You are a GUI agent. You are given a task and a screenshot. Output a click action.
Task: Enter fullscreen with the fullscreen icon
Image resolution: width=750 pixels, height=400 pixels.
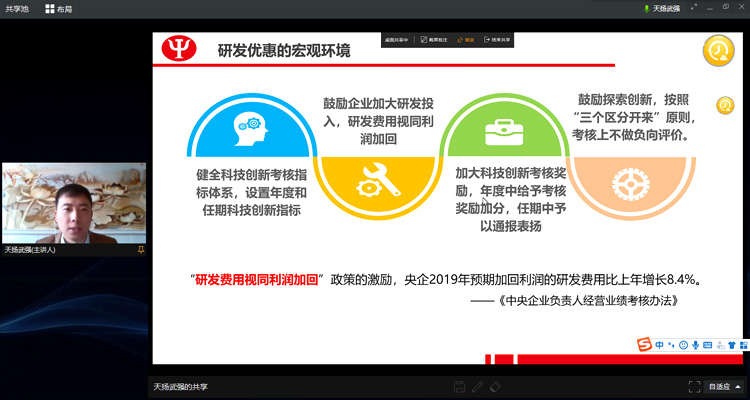(693, 386)
